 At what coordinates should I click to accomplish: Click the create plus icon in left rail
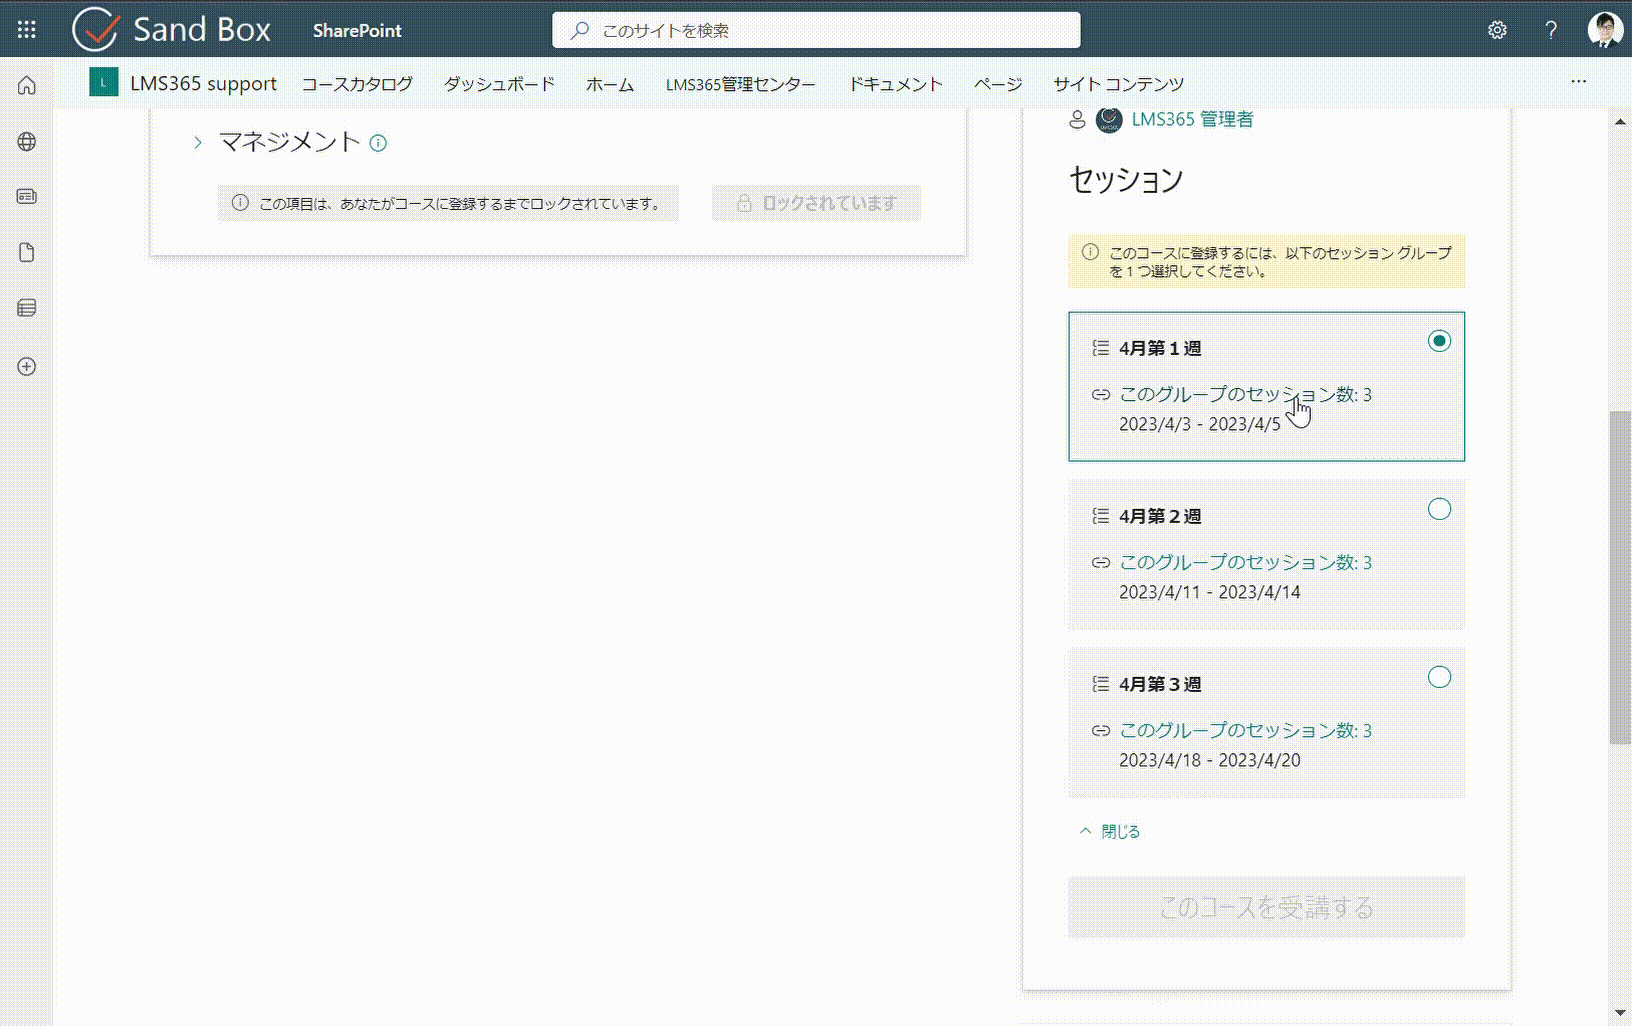click(27, 366)
